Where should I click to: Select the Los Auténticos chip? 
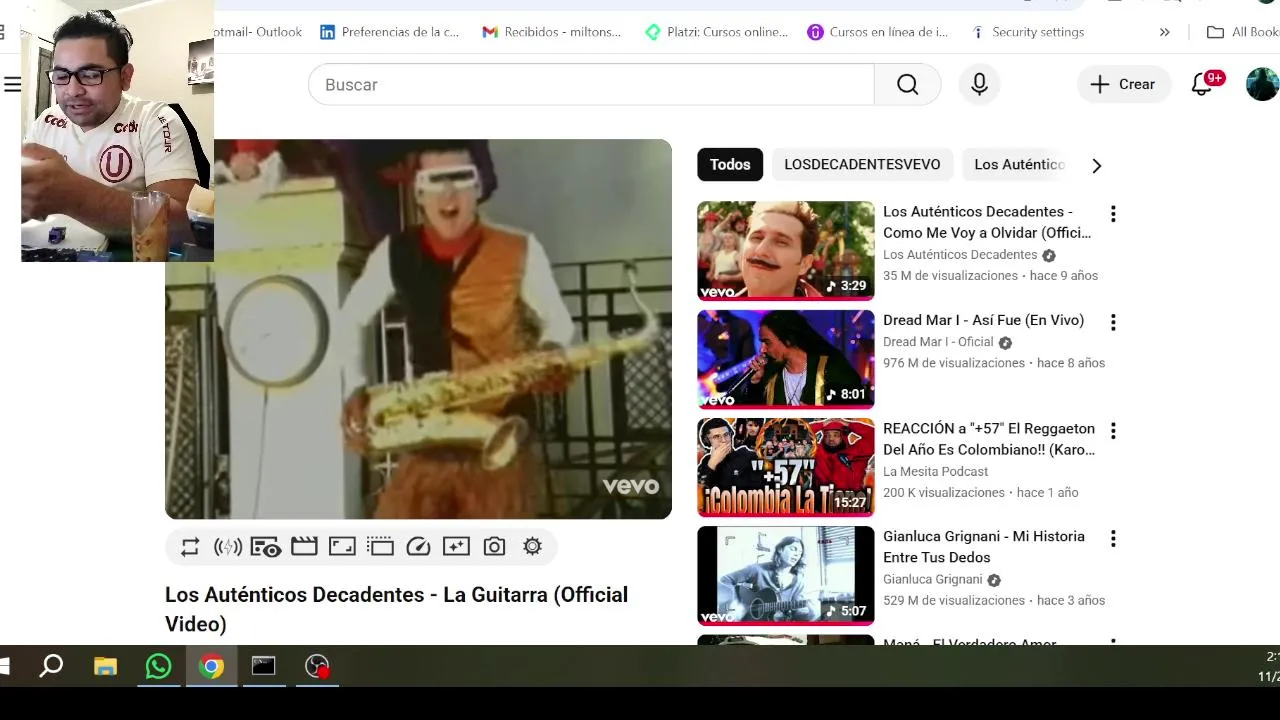click(1019, 165)
